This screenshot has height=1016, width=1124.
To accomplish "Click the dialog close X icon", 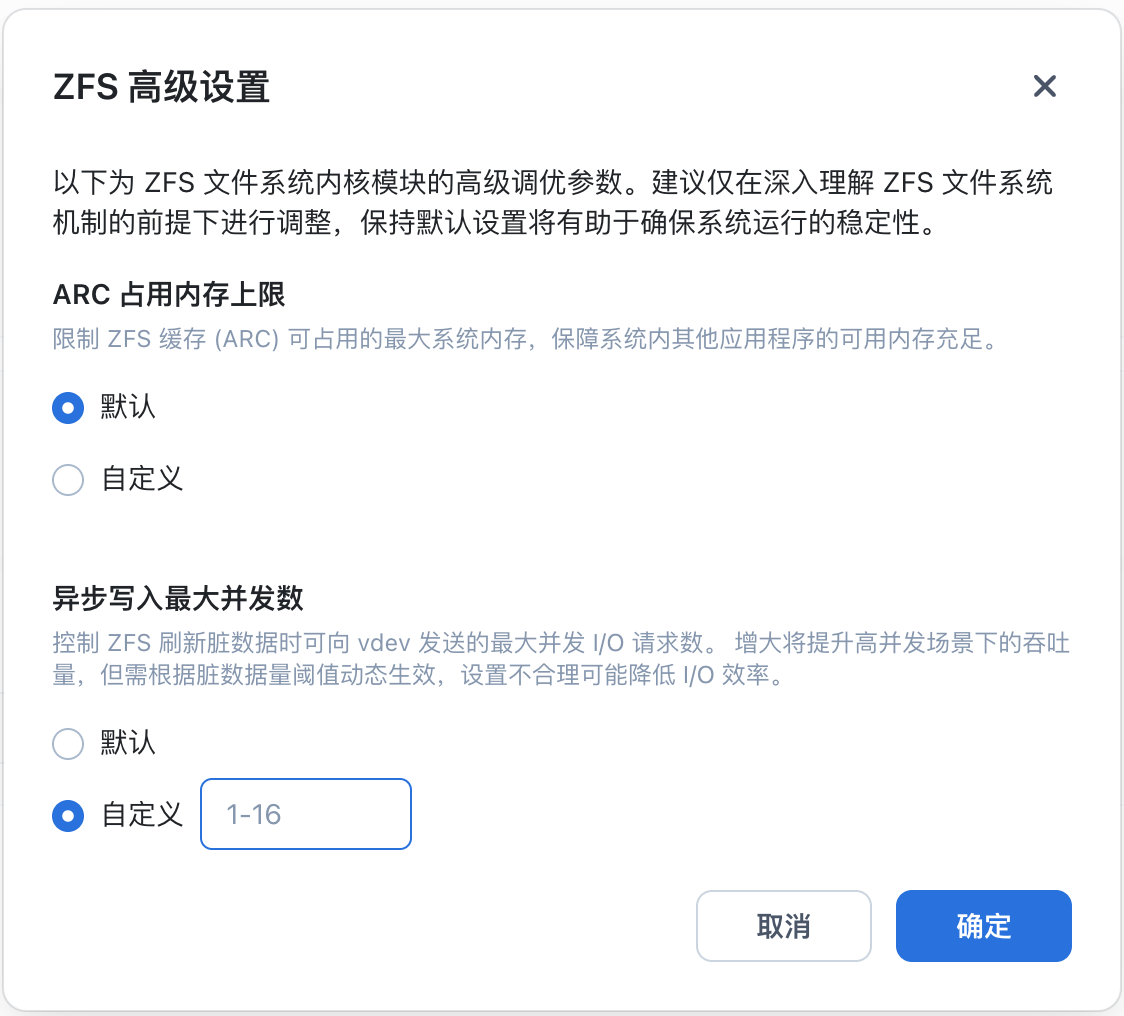I will (1045, 86).
